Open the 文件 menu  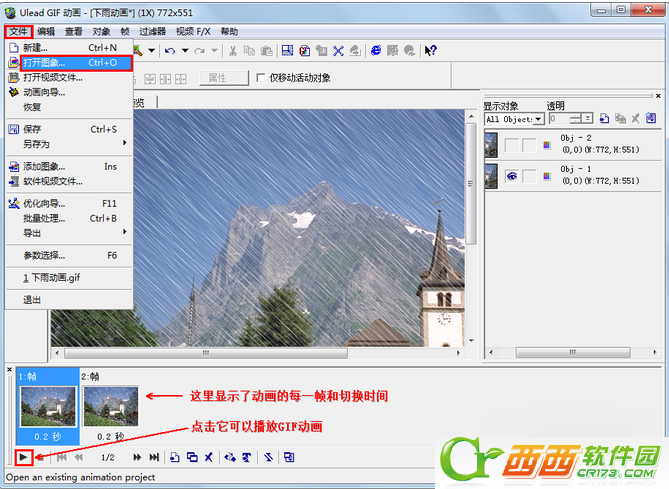click(x=19, y=32)
